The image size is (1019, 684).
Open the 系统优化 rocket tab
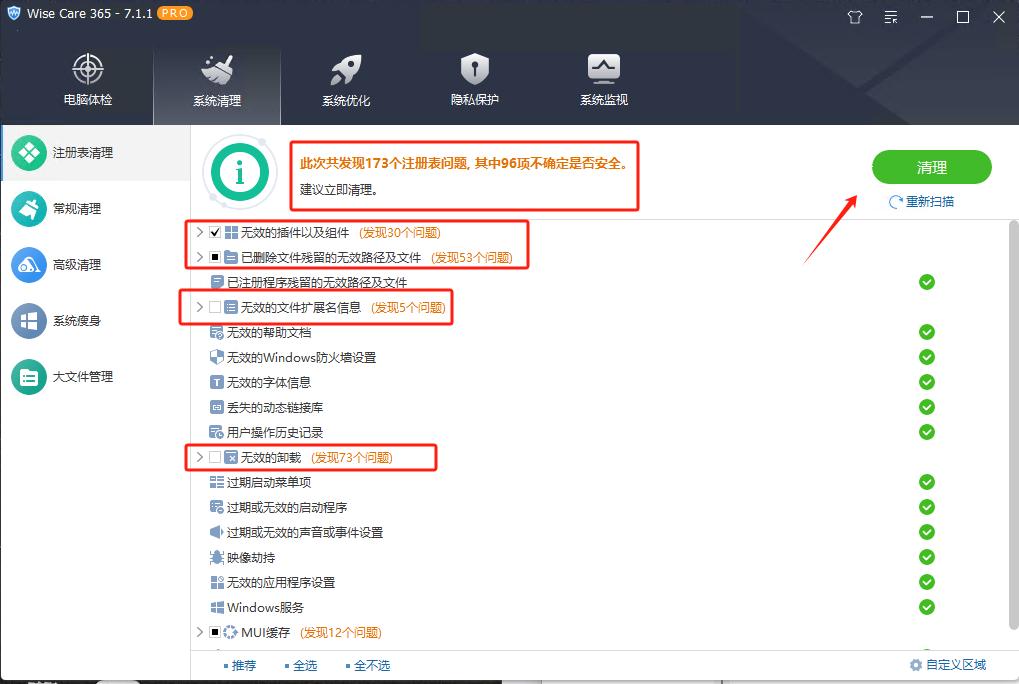tap(346, 81)
